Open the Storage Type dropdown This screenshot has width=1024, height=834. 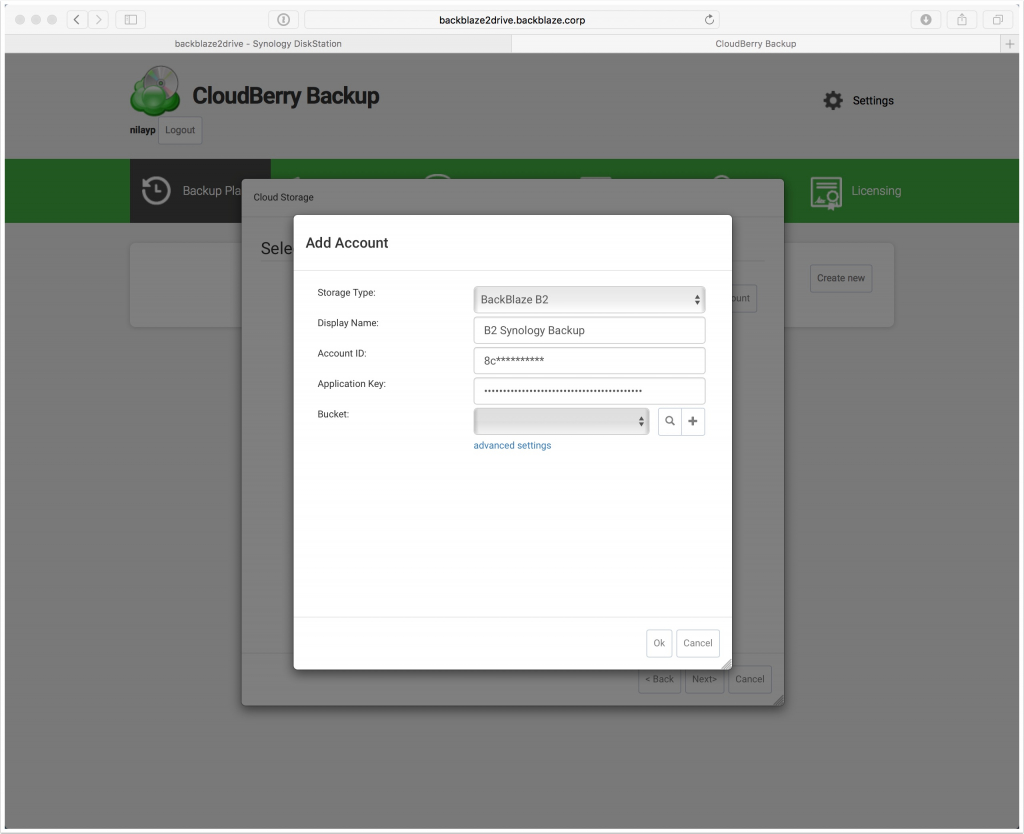[589, 300]
